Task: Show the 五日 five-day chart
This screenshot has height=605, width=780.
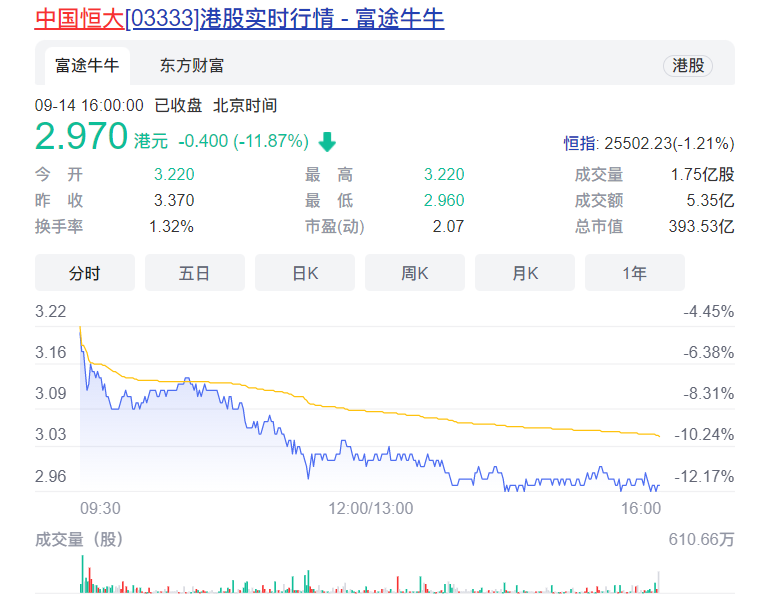Action: click(x=195, y=272)
